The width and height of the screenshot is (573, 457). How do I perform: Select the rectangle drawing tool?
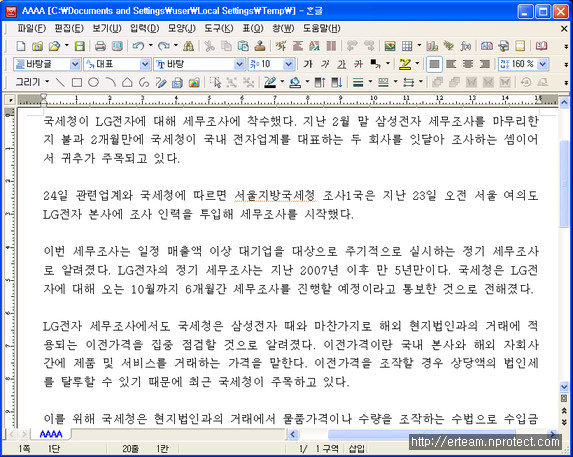(x=77, y=83)
